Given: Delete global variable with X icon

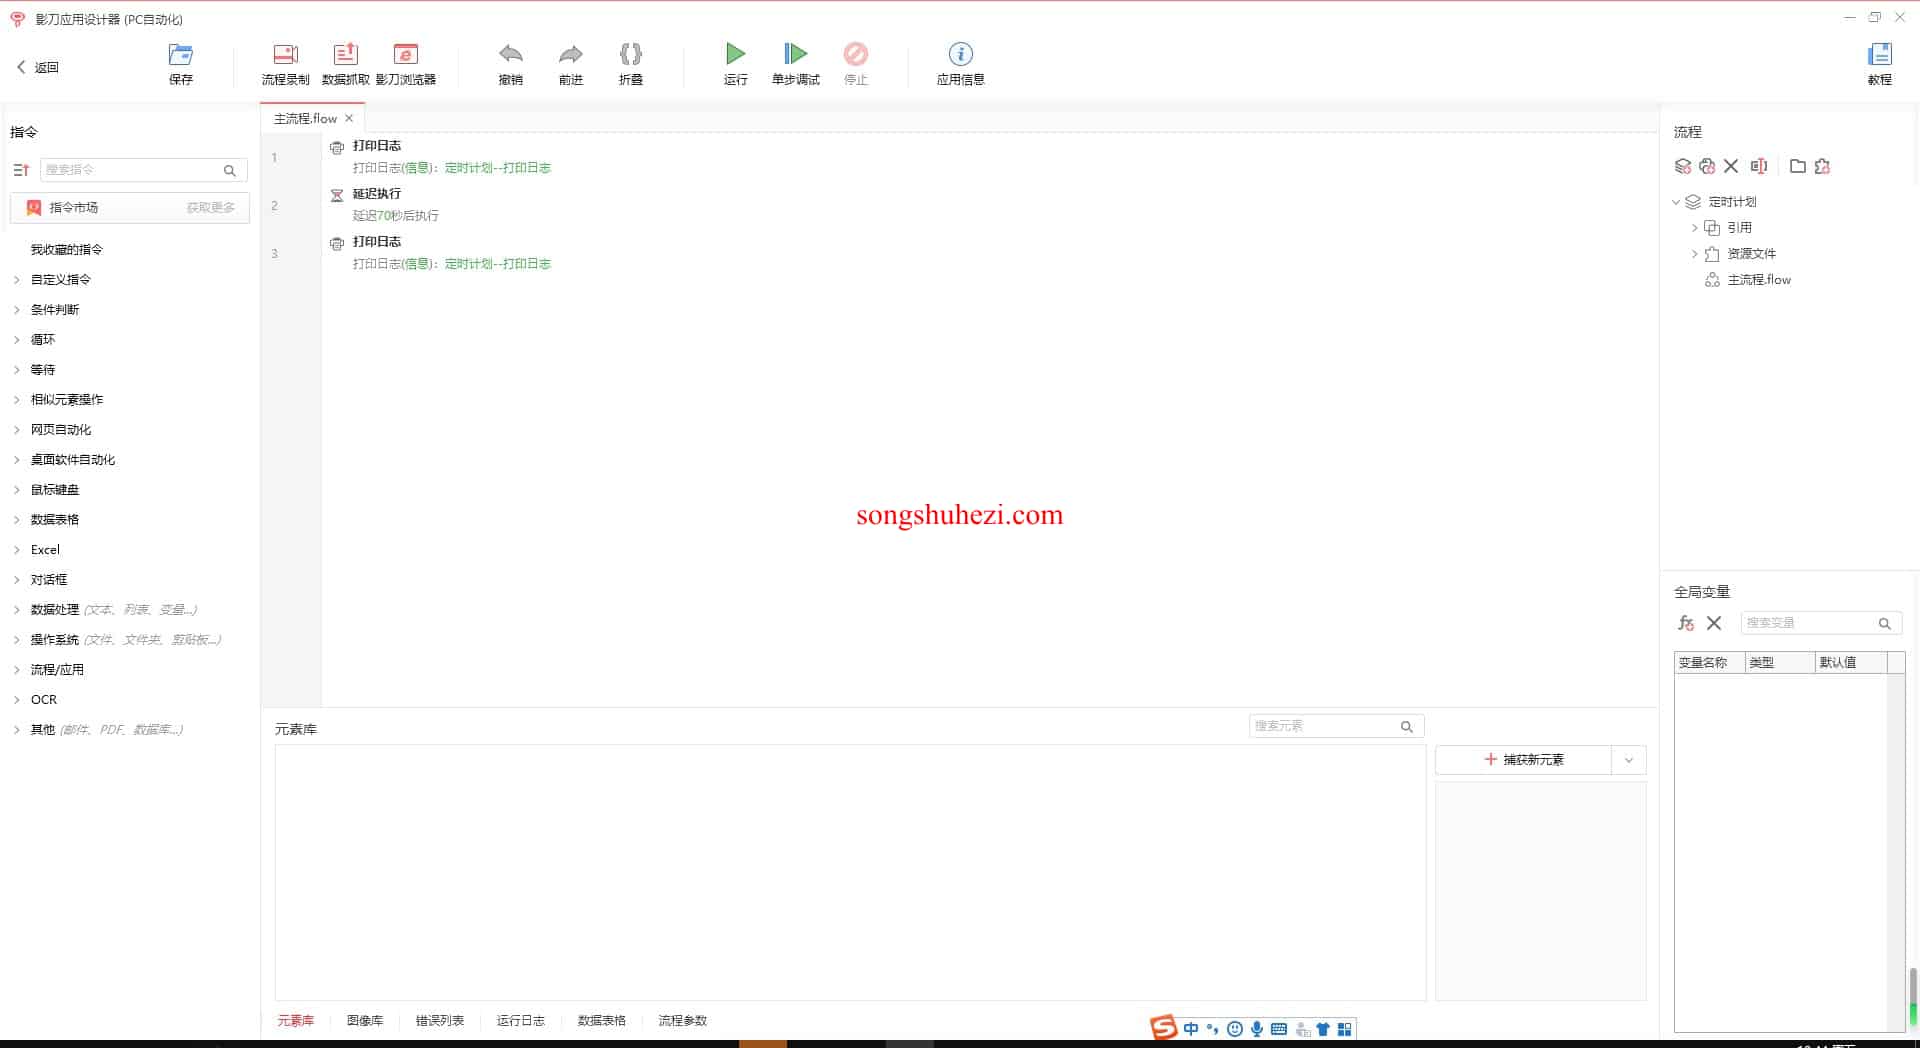Looking at the screenshot, I should (x=1714, y=623).
